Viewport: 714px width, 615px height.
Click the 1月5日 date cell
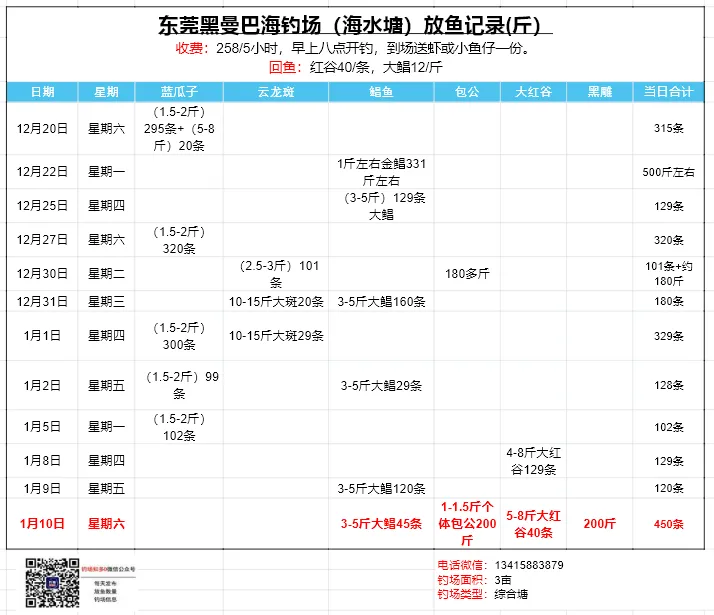[42, 427]
